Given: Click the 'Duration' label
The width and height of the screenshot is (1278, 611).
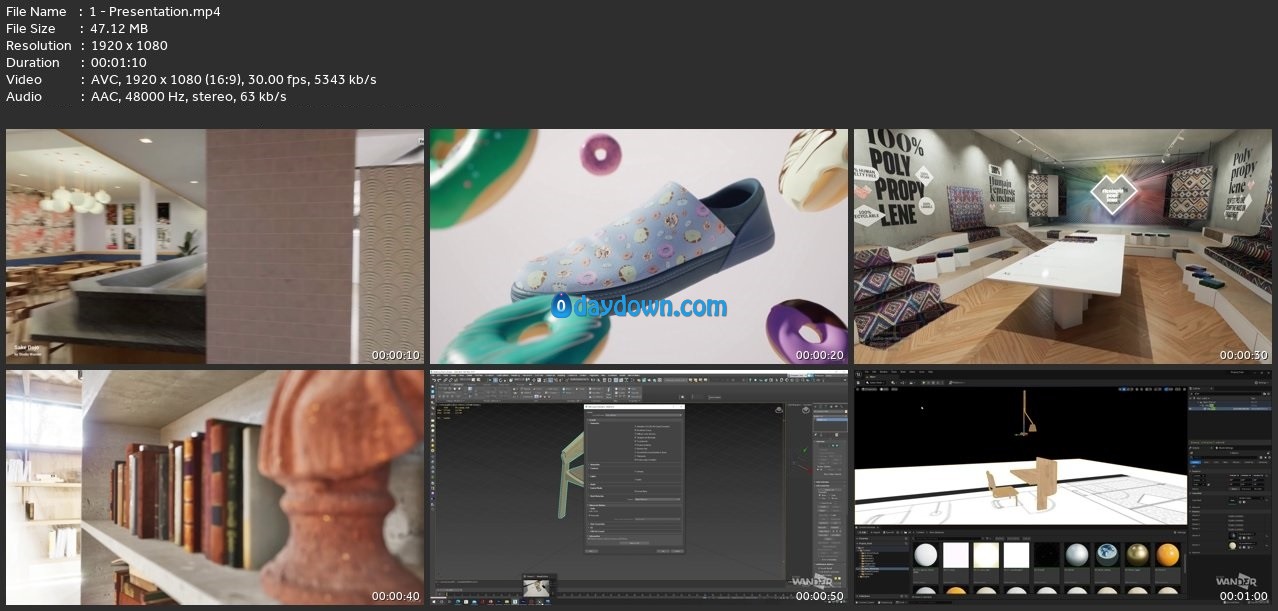Looking at the screenshot, I should (x=33, y=63).
